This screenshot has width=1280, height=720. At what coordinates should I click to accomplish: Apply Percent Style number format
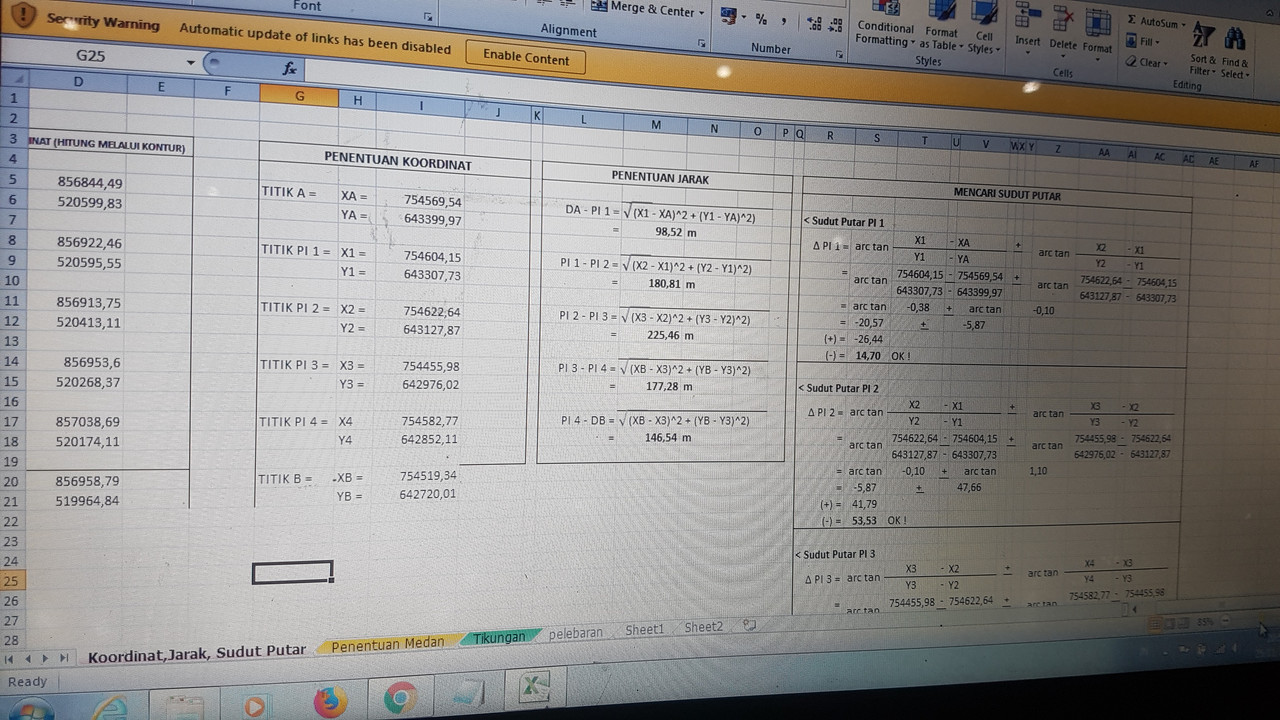pyautogui.click(x=762, y=19)
